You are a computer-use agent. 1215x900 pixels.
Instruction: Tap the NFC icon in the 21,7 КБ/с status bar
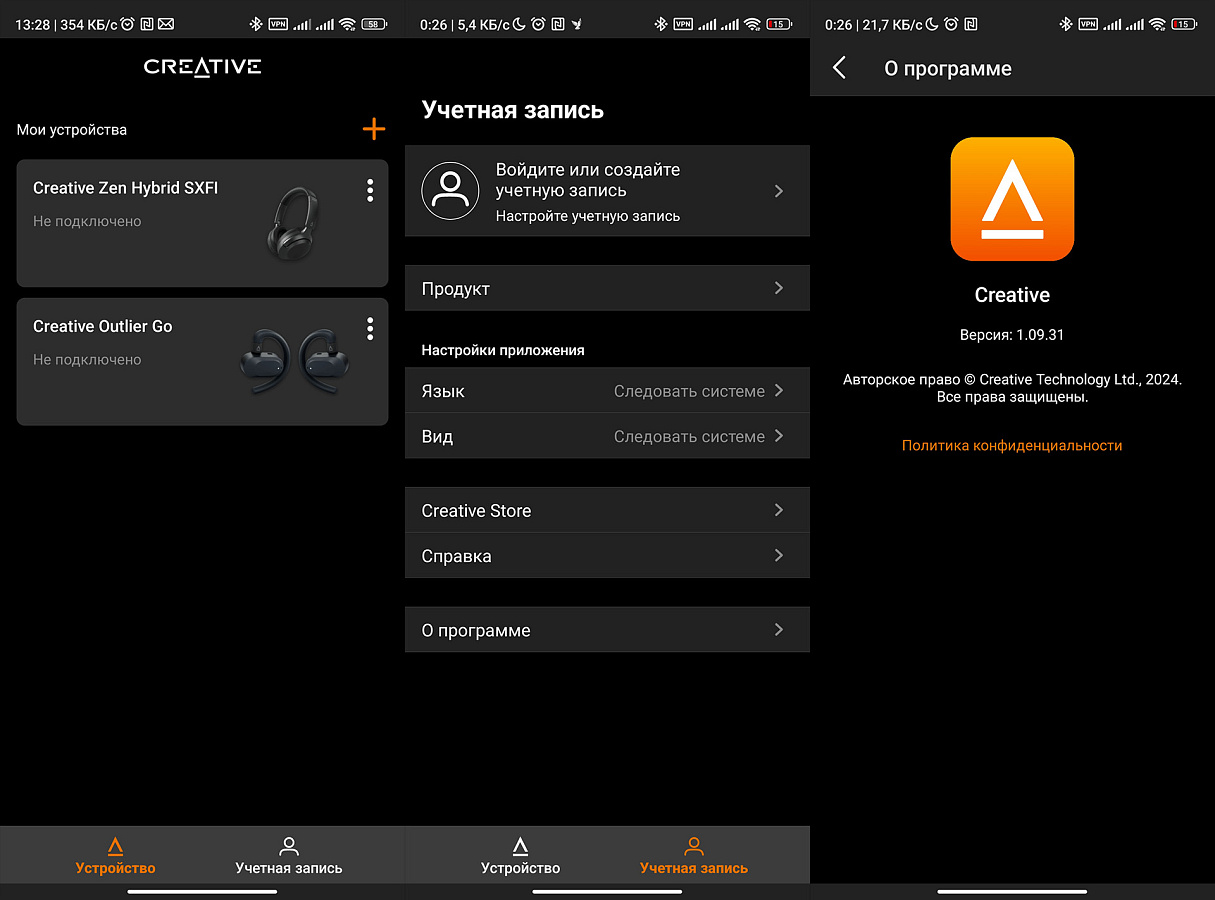click(x=972, y=24)
